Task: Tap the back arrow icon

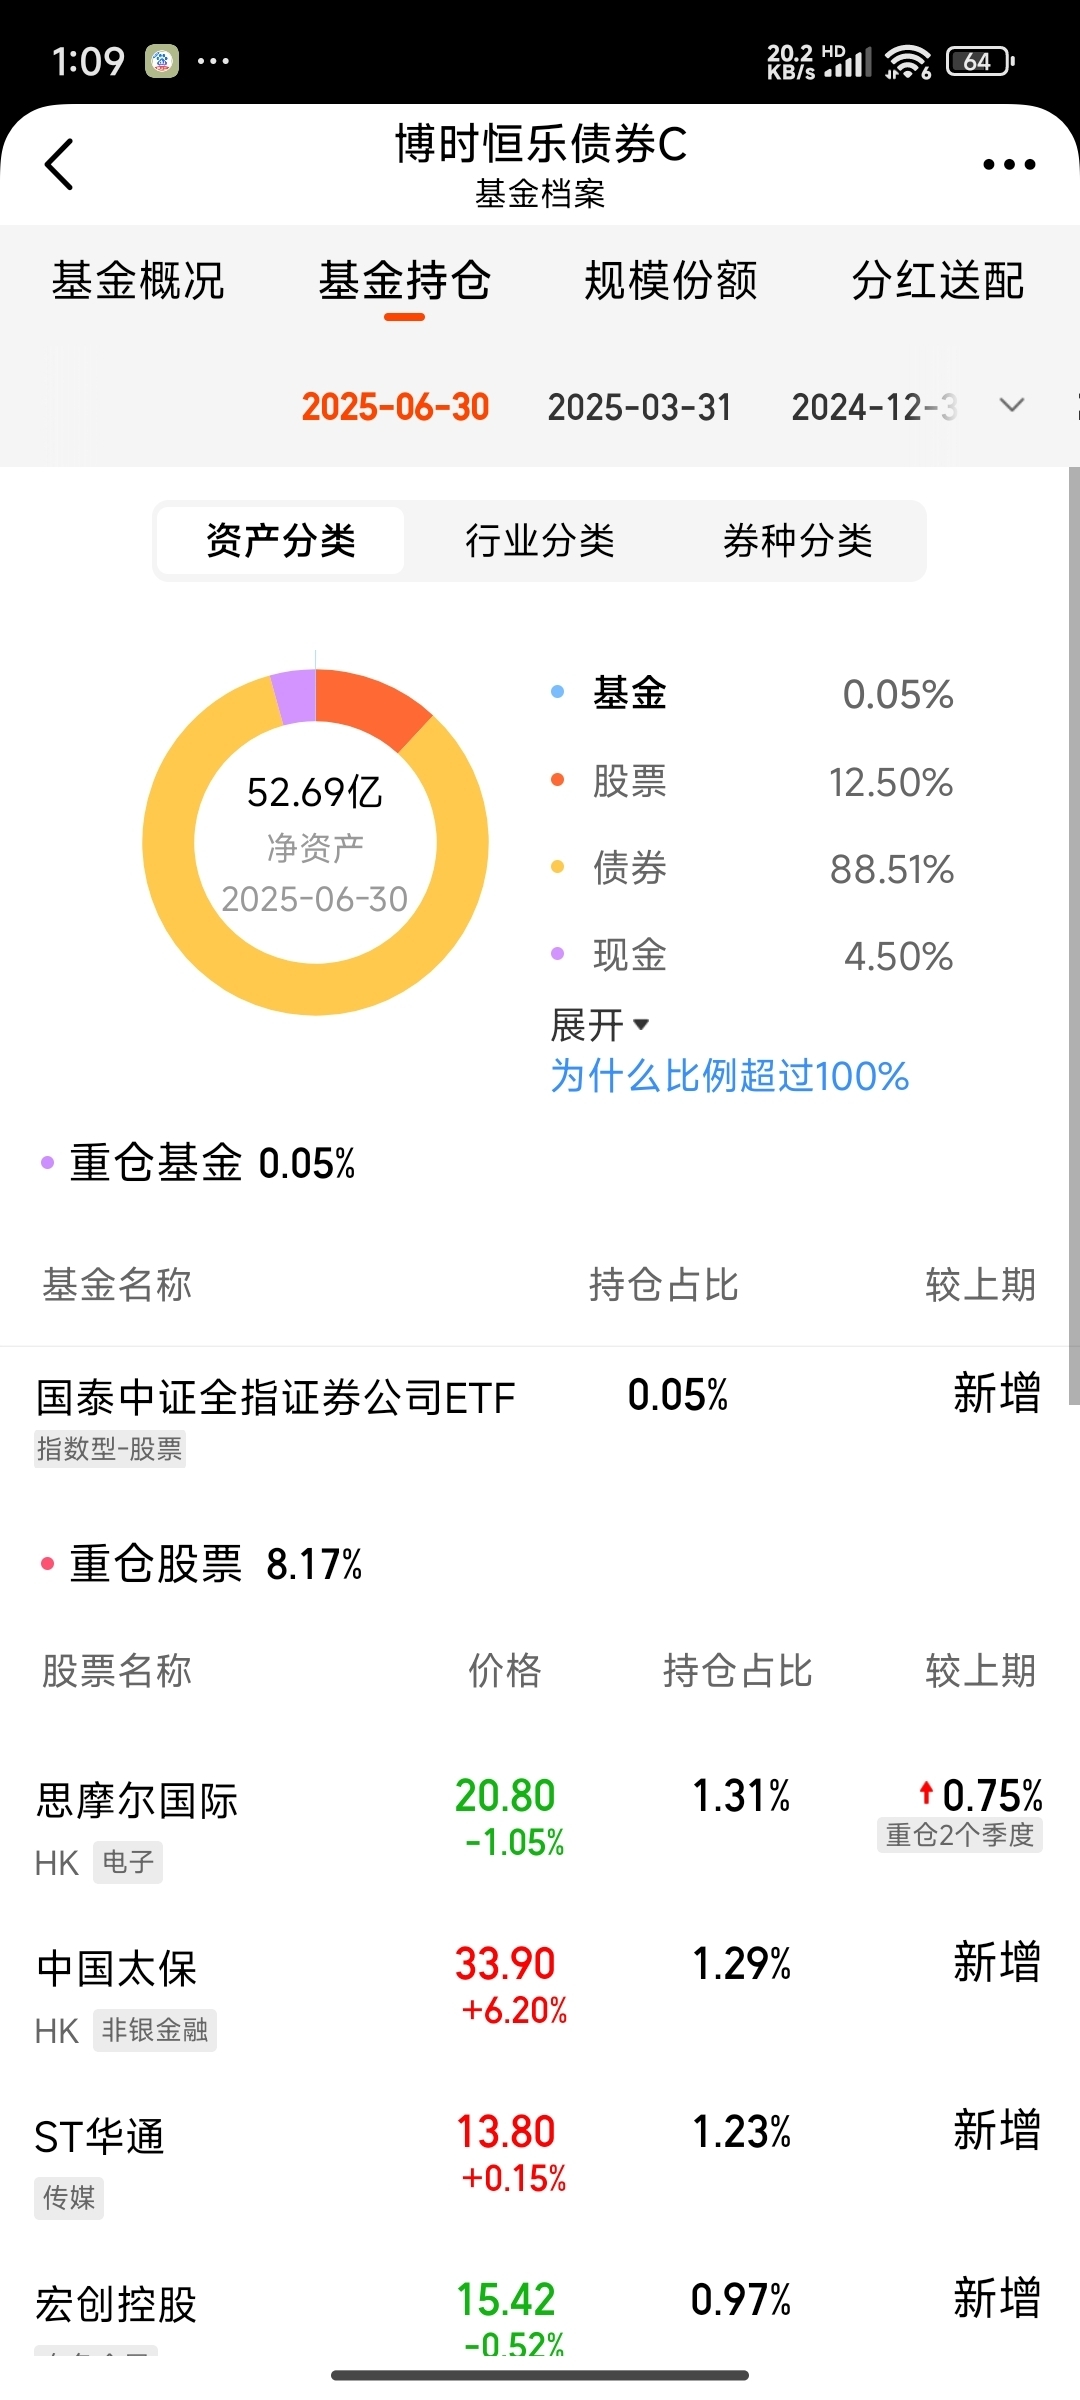Action: 60,164
